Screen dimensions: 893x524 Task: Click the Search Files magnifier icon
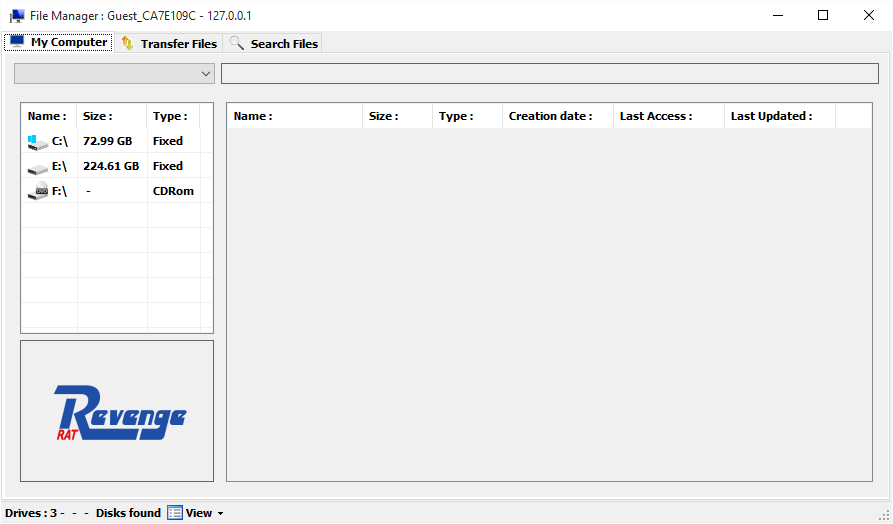coord(236,43)
